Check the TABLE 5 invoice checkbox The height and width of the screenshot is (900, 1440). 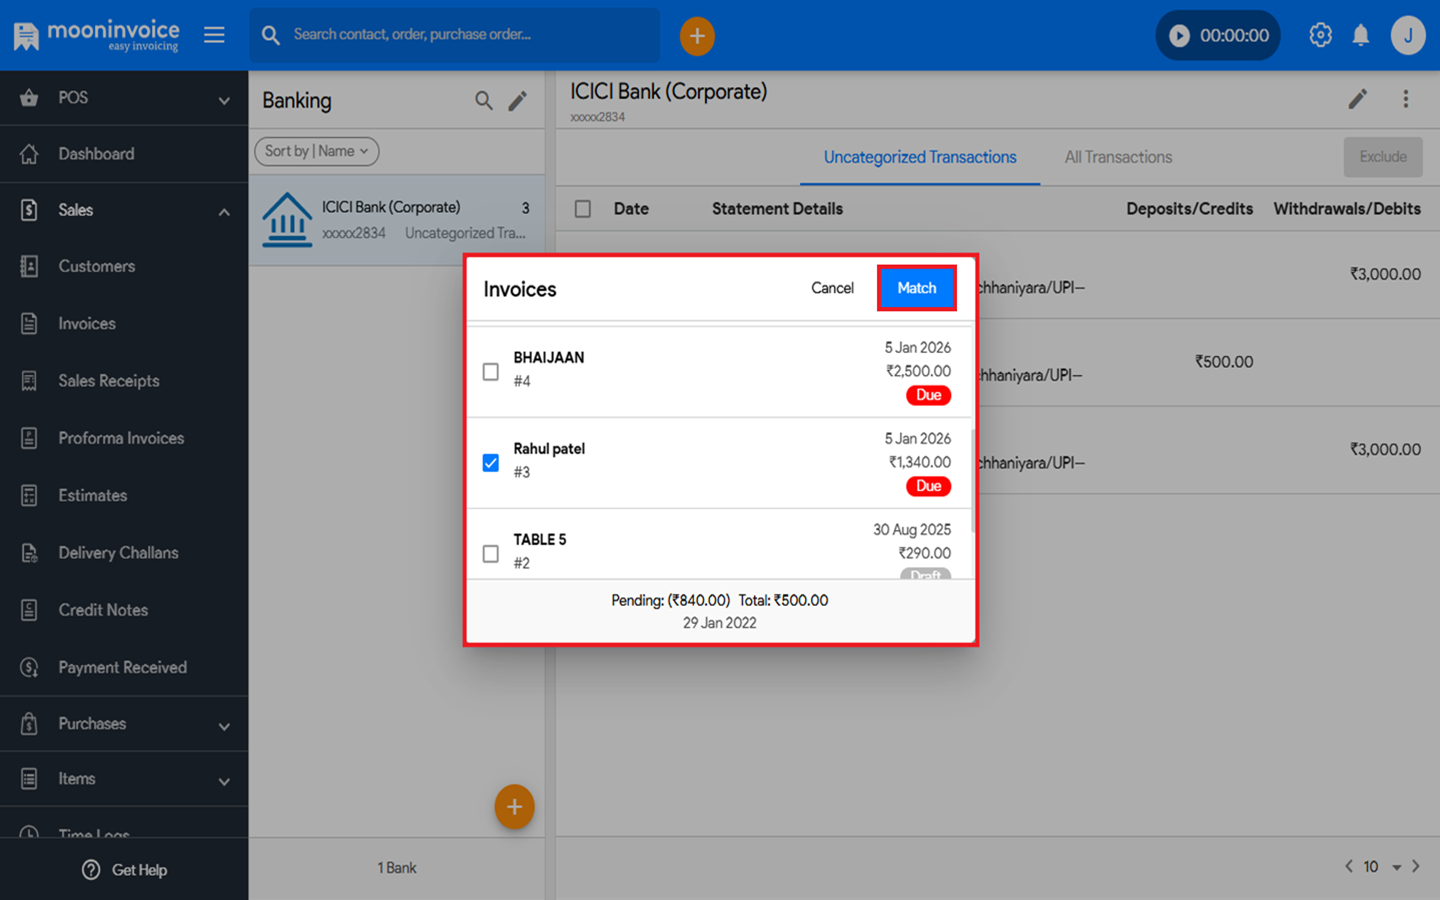click(491, 554)
